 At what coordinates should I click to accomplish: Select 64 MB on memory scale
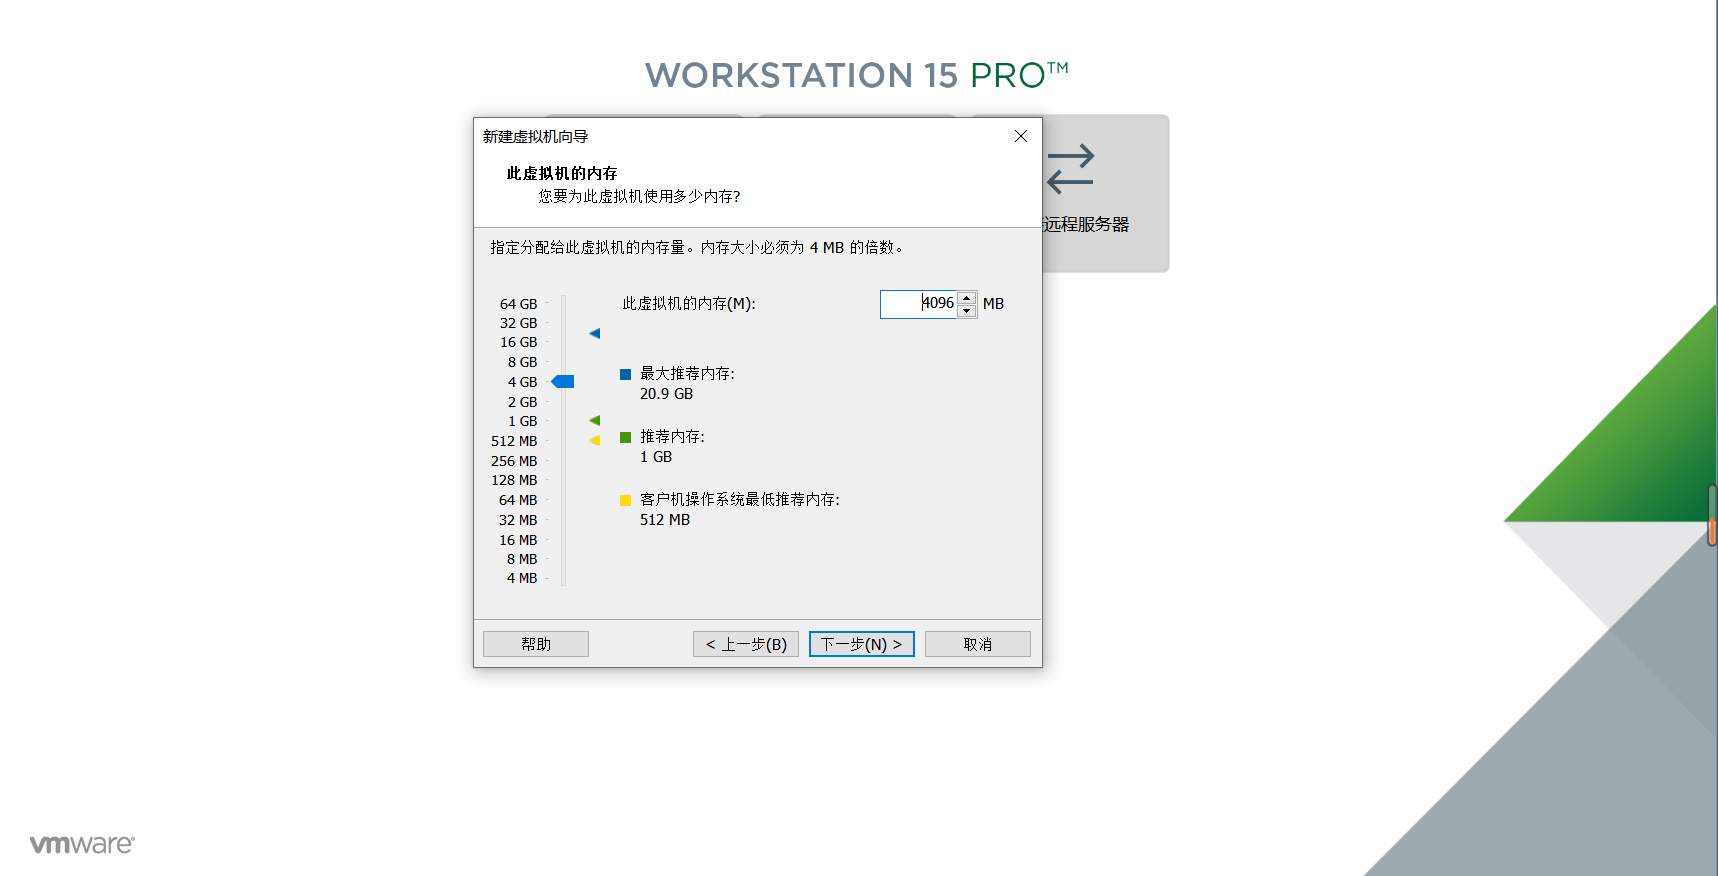518,500
